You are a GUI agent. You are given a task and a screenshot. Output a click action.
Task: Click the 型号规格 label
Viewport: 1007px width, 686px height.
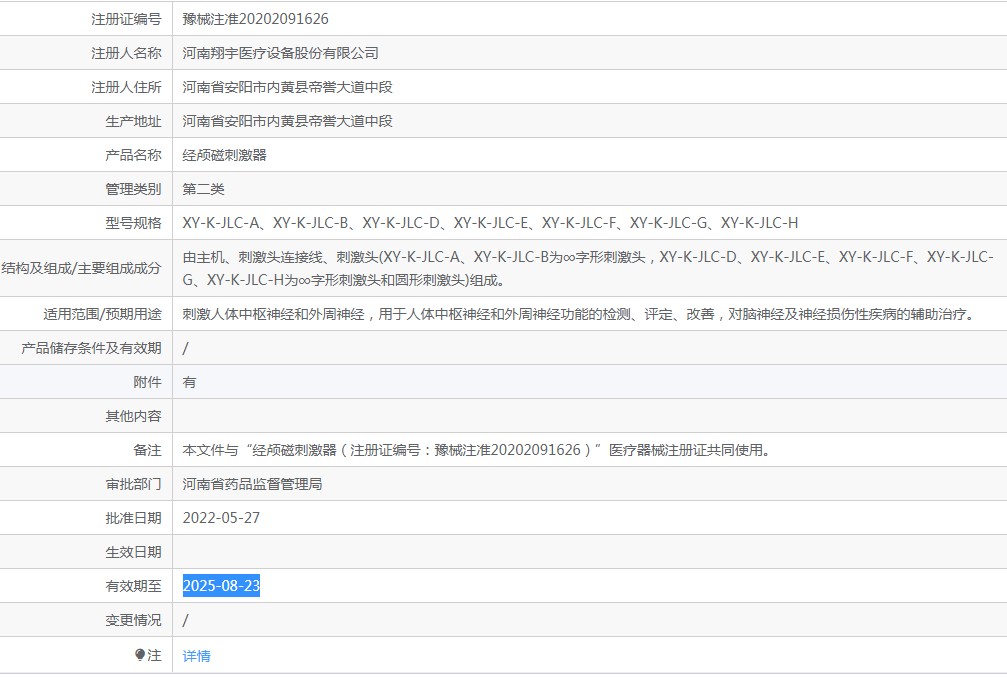pos(134,224)
